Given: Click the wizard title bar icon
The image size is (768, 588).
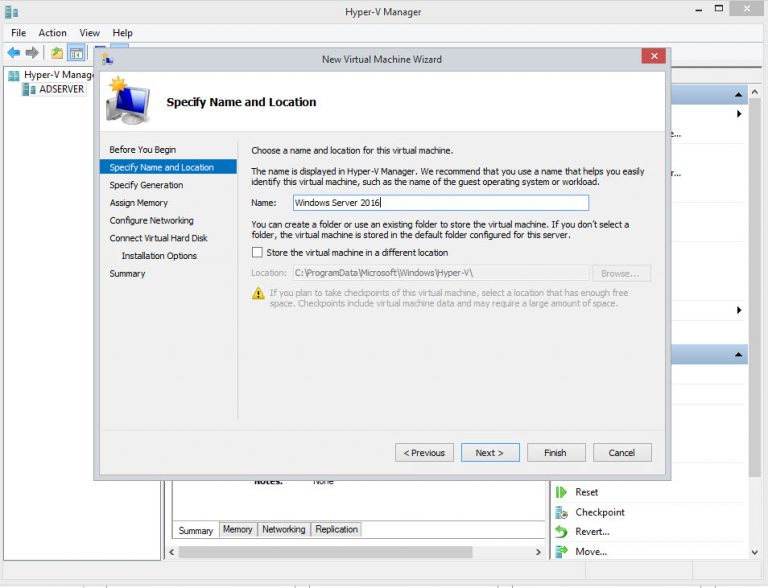Looking at the screenshot, I should [107, 59].
